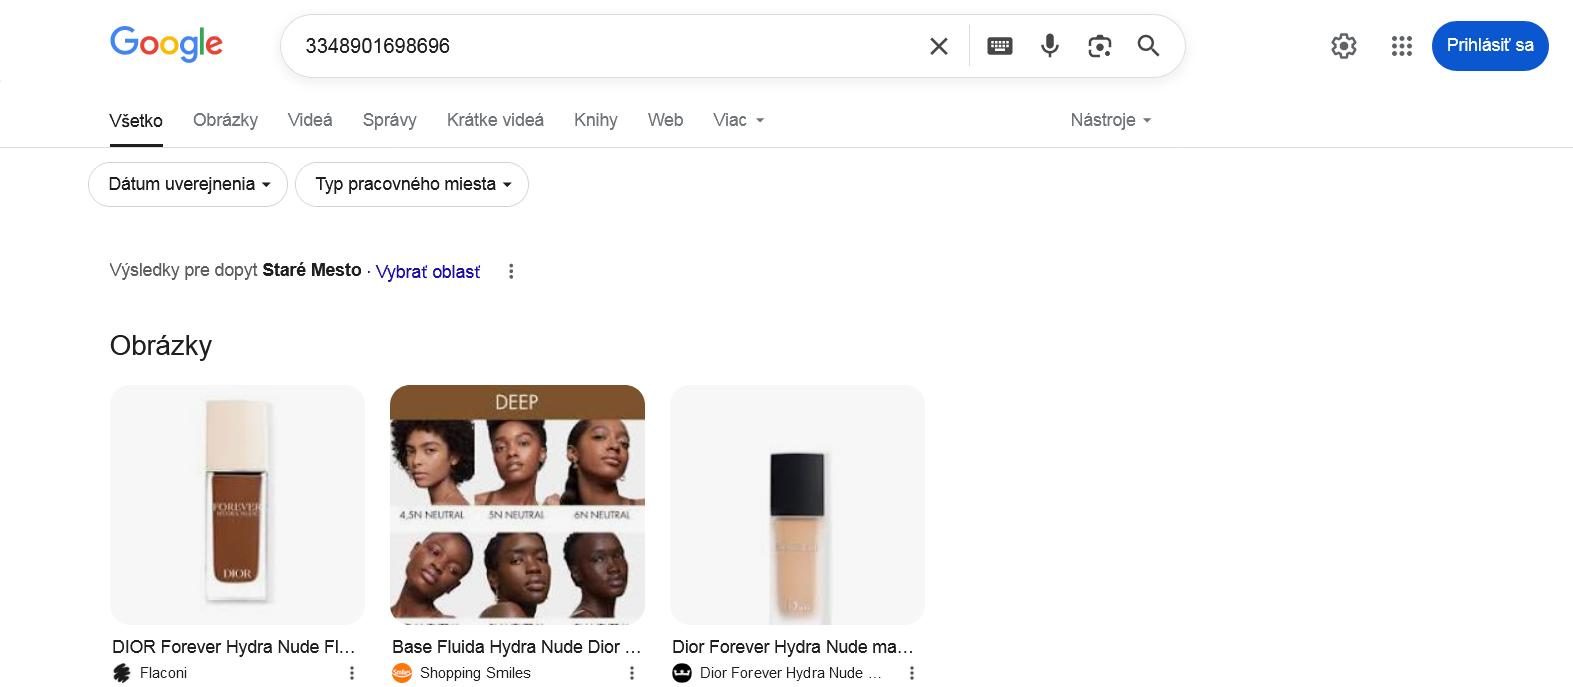Open the three-dot menu for the Flaconi result
The image size is (1573, 687).
click(x=351, y=673)
